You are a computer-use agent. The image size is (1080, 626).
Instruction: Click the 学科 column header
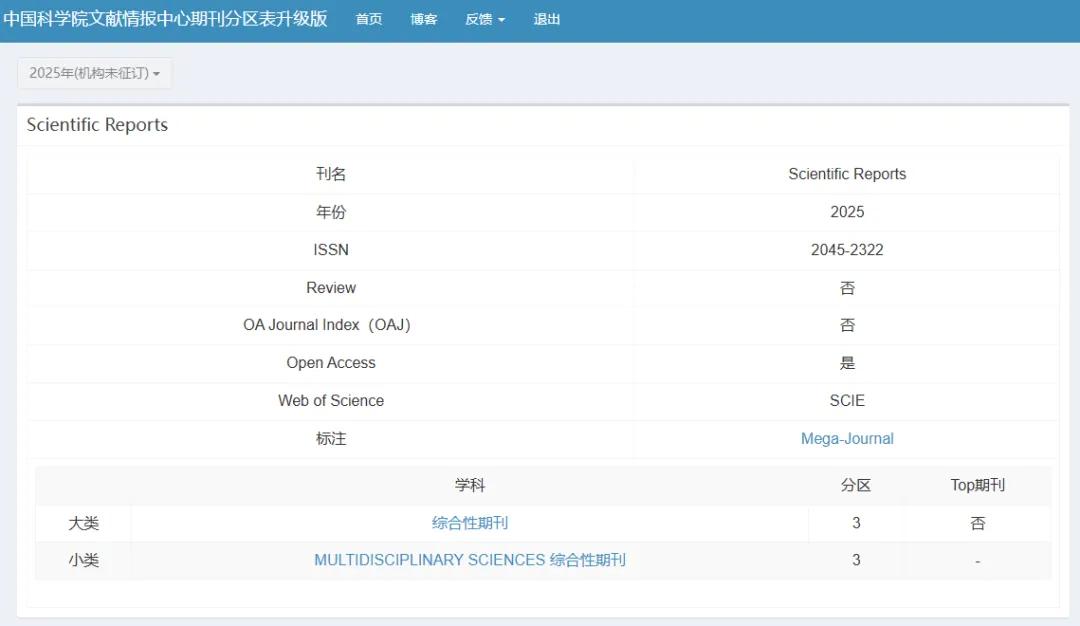click(x=470, y=486)
